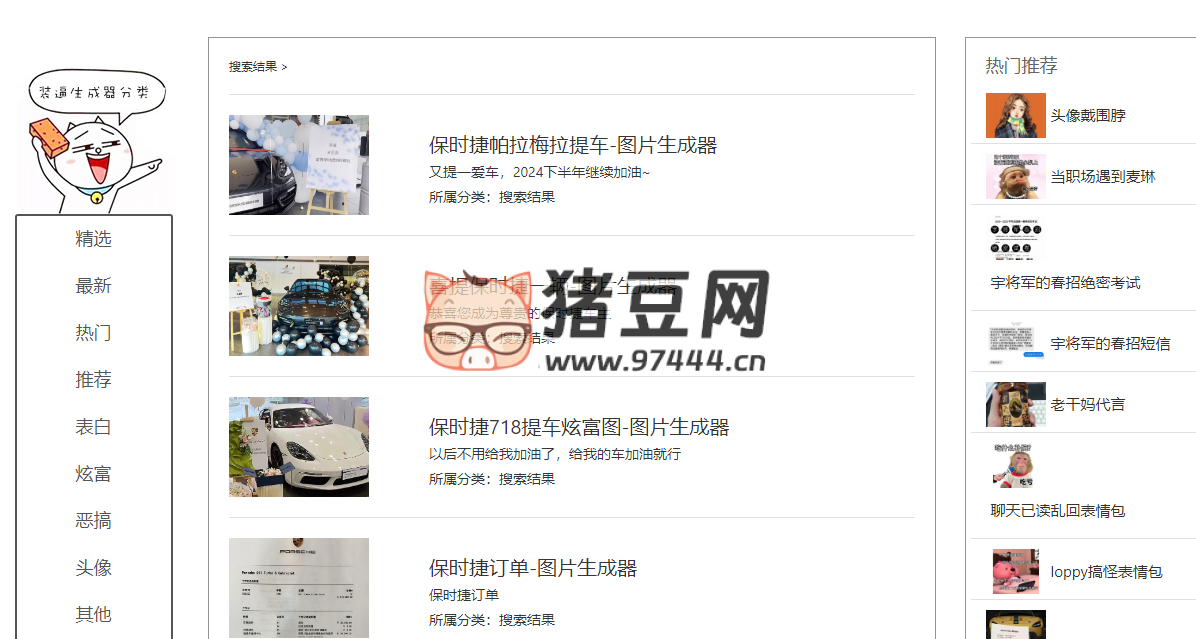The width and height of the screenshot is (1196, 639).
Task: Click the 老干妈代言 thumbnail
Action: (x=1016, y=405)
